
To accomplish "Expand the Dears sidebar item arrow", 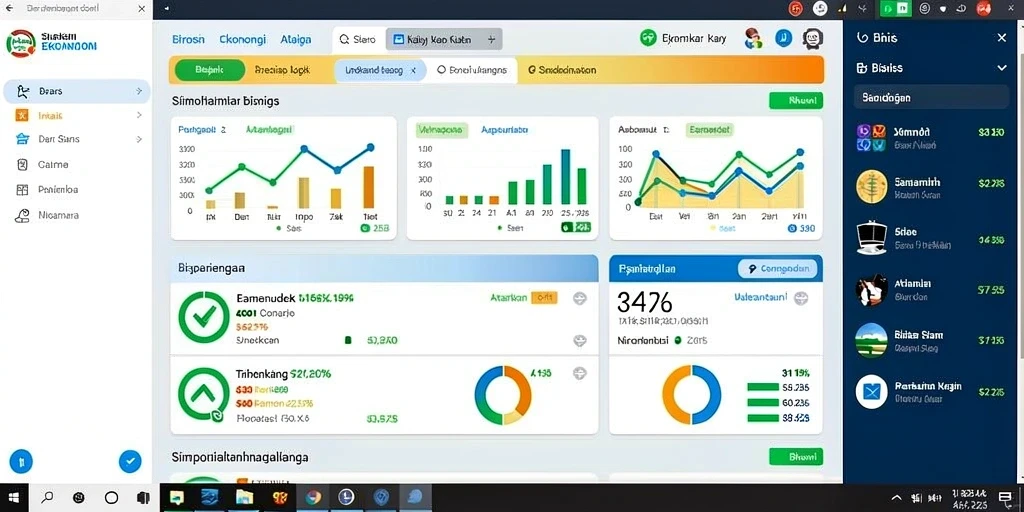I will click(x=139, y=91).
